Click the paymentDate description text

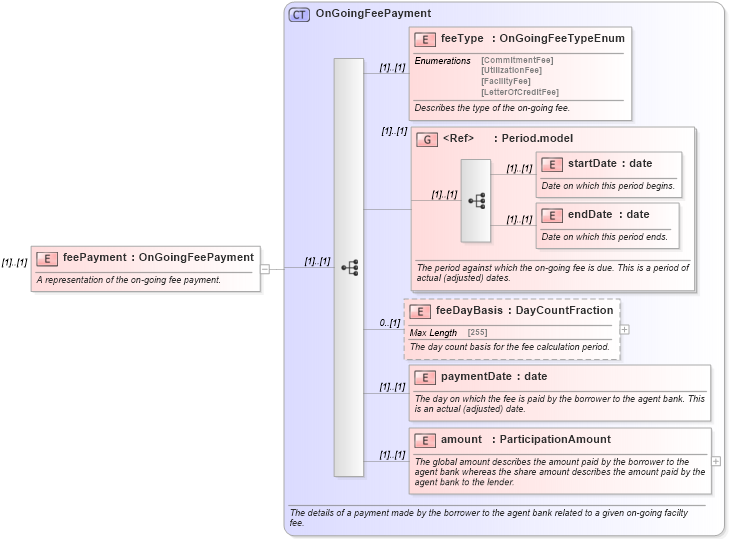pyautogui.click(x=560, y=404)
